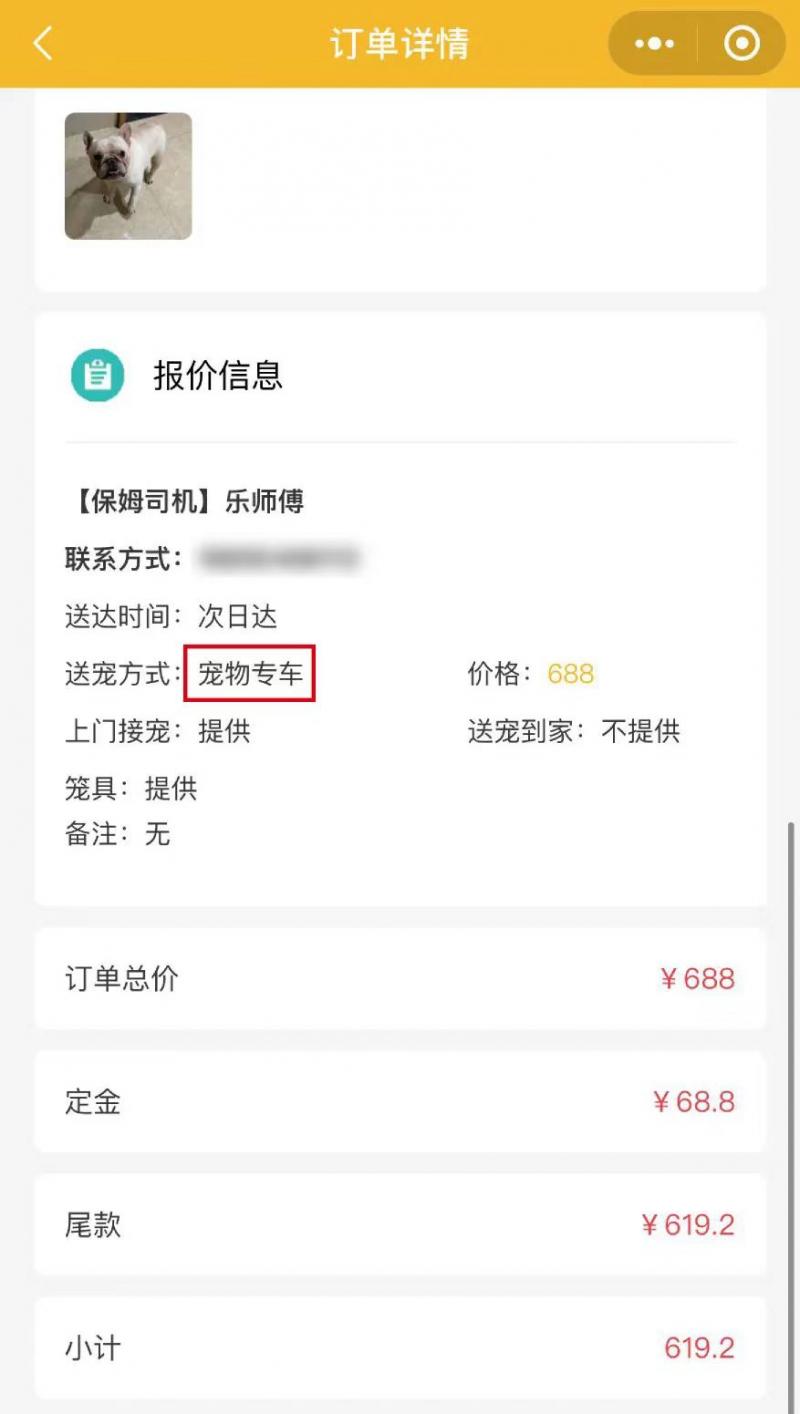Select driver name 【保姆司机】乐师傅
This screenshot has height=1414, width=800.
click(185, 501)
